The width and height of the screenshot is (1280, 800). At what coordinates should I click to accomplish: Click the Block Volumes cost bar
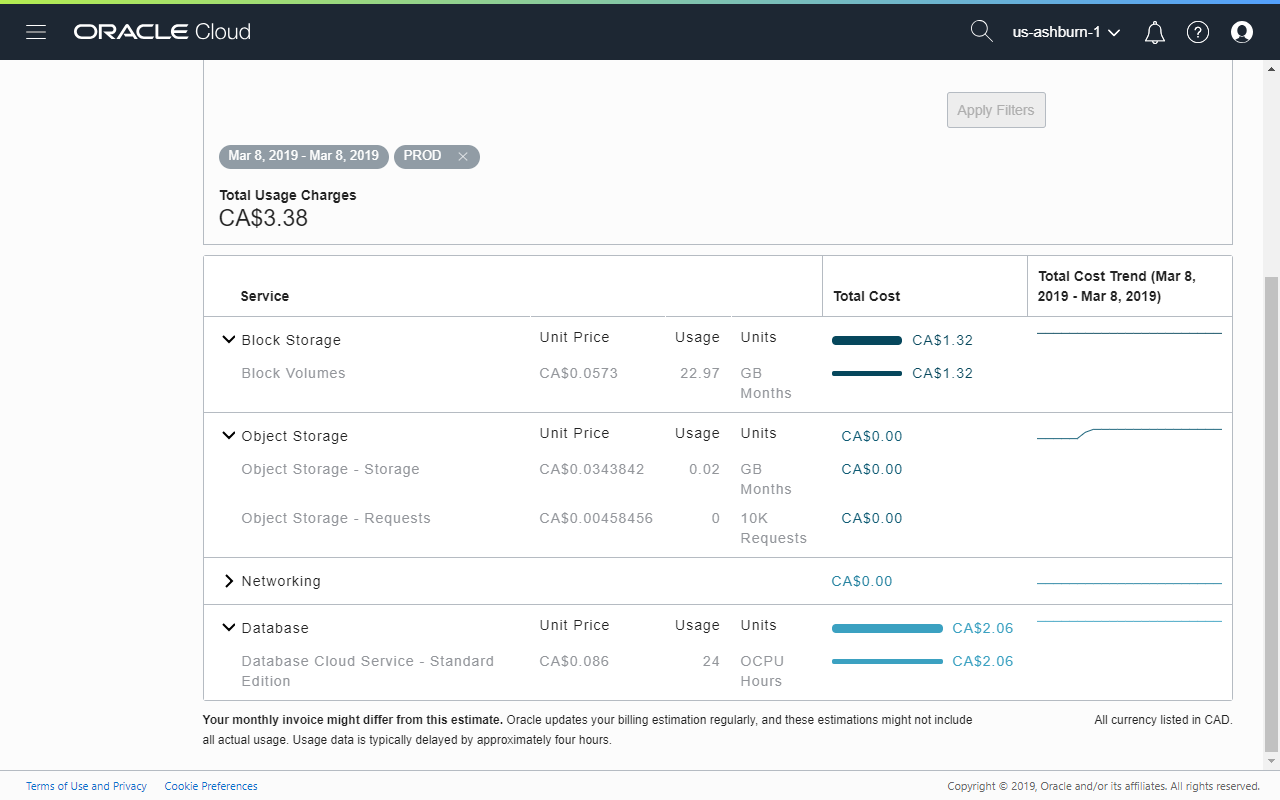click(867, 373)
